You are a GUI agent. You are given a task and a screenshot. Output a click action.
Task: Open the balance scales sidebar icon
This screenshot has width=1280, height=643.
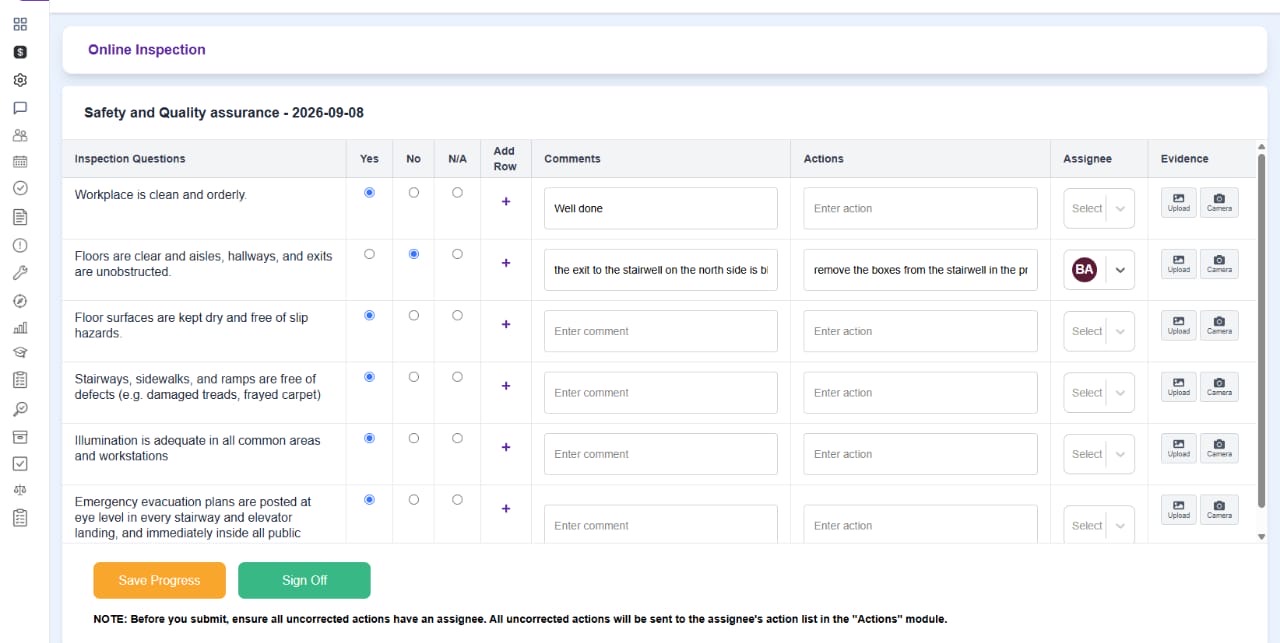(20, 490)
